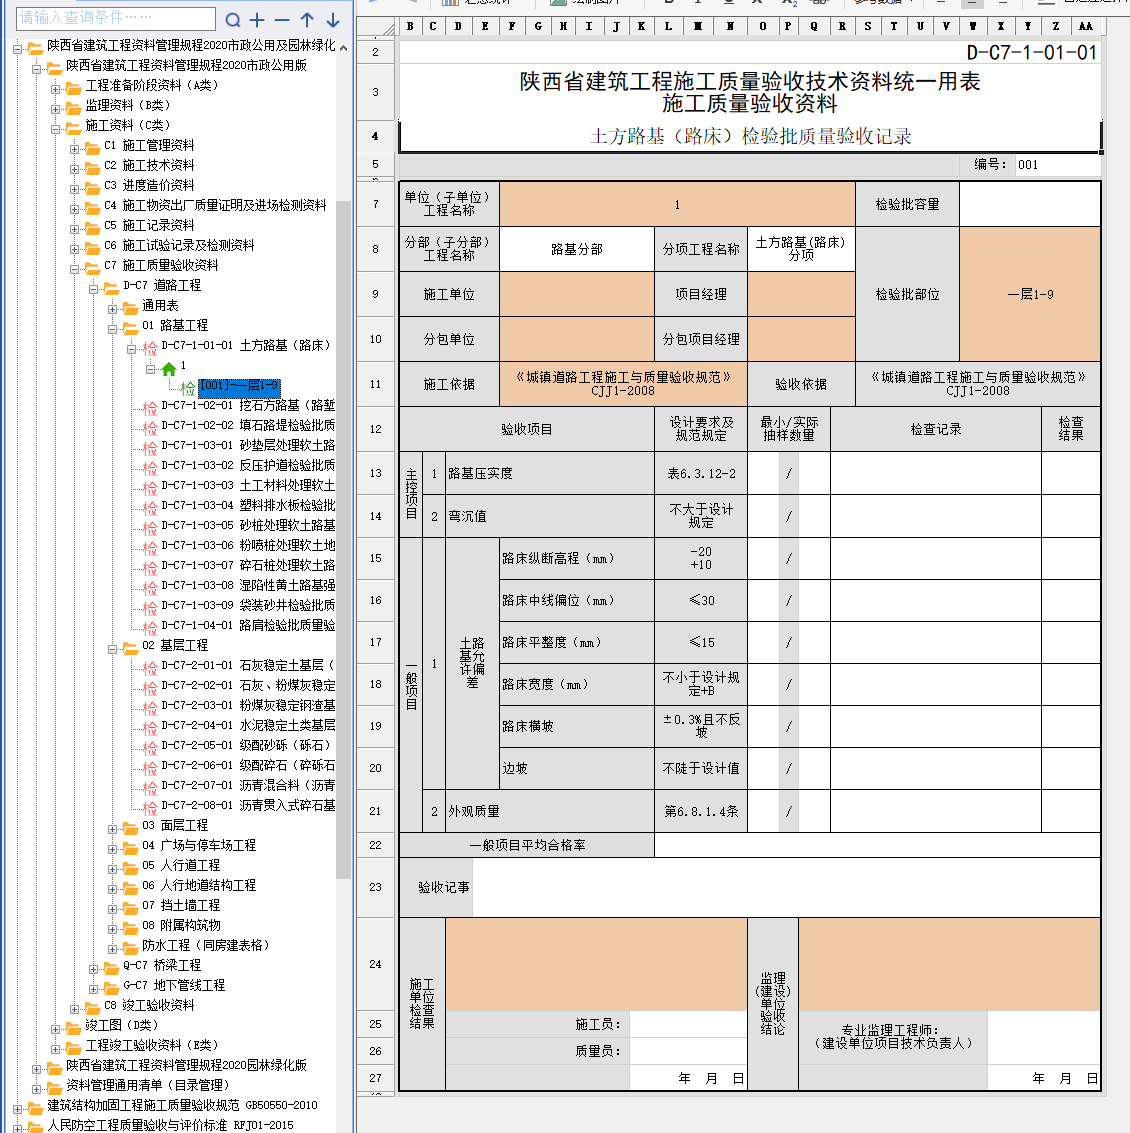Expand 监理资料（B类）
1130x1133 pixels.
(56, 109)
